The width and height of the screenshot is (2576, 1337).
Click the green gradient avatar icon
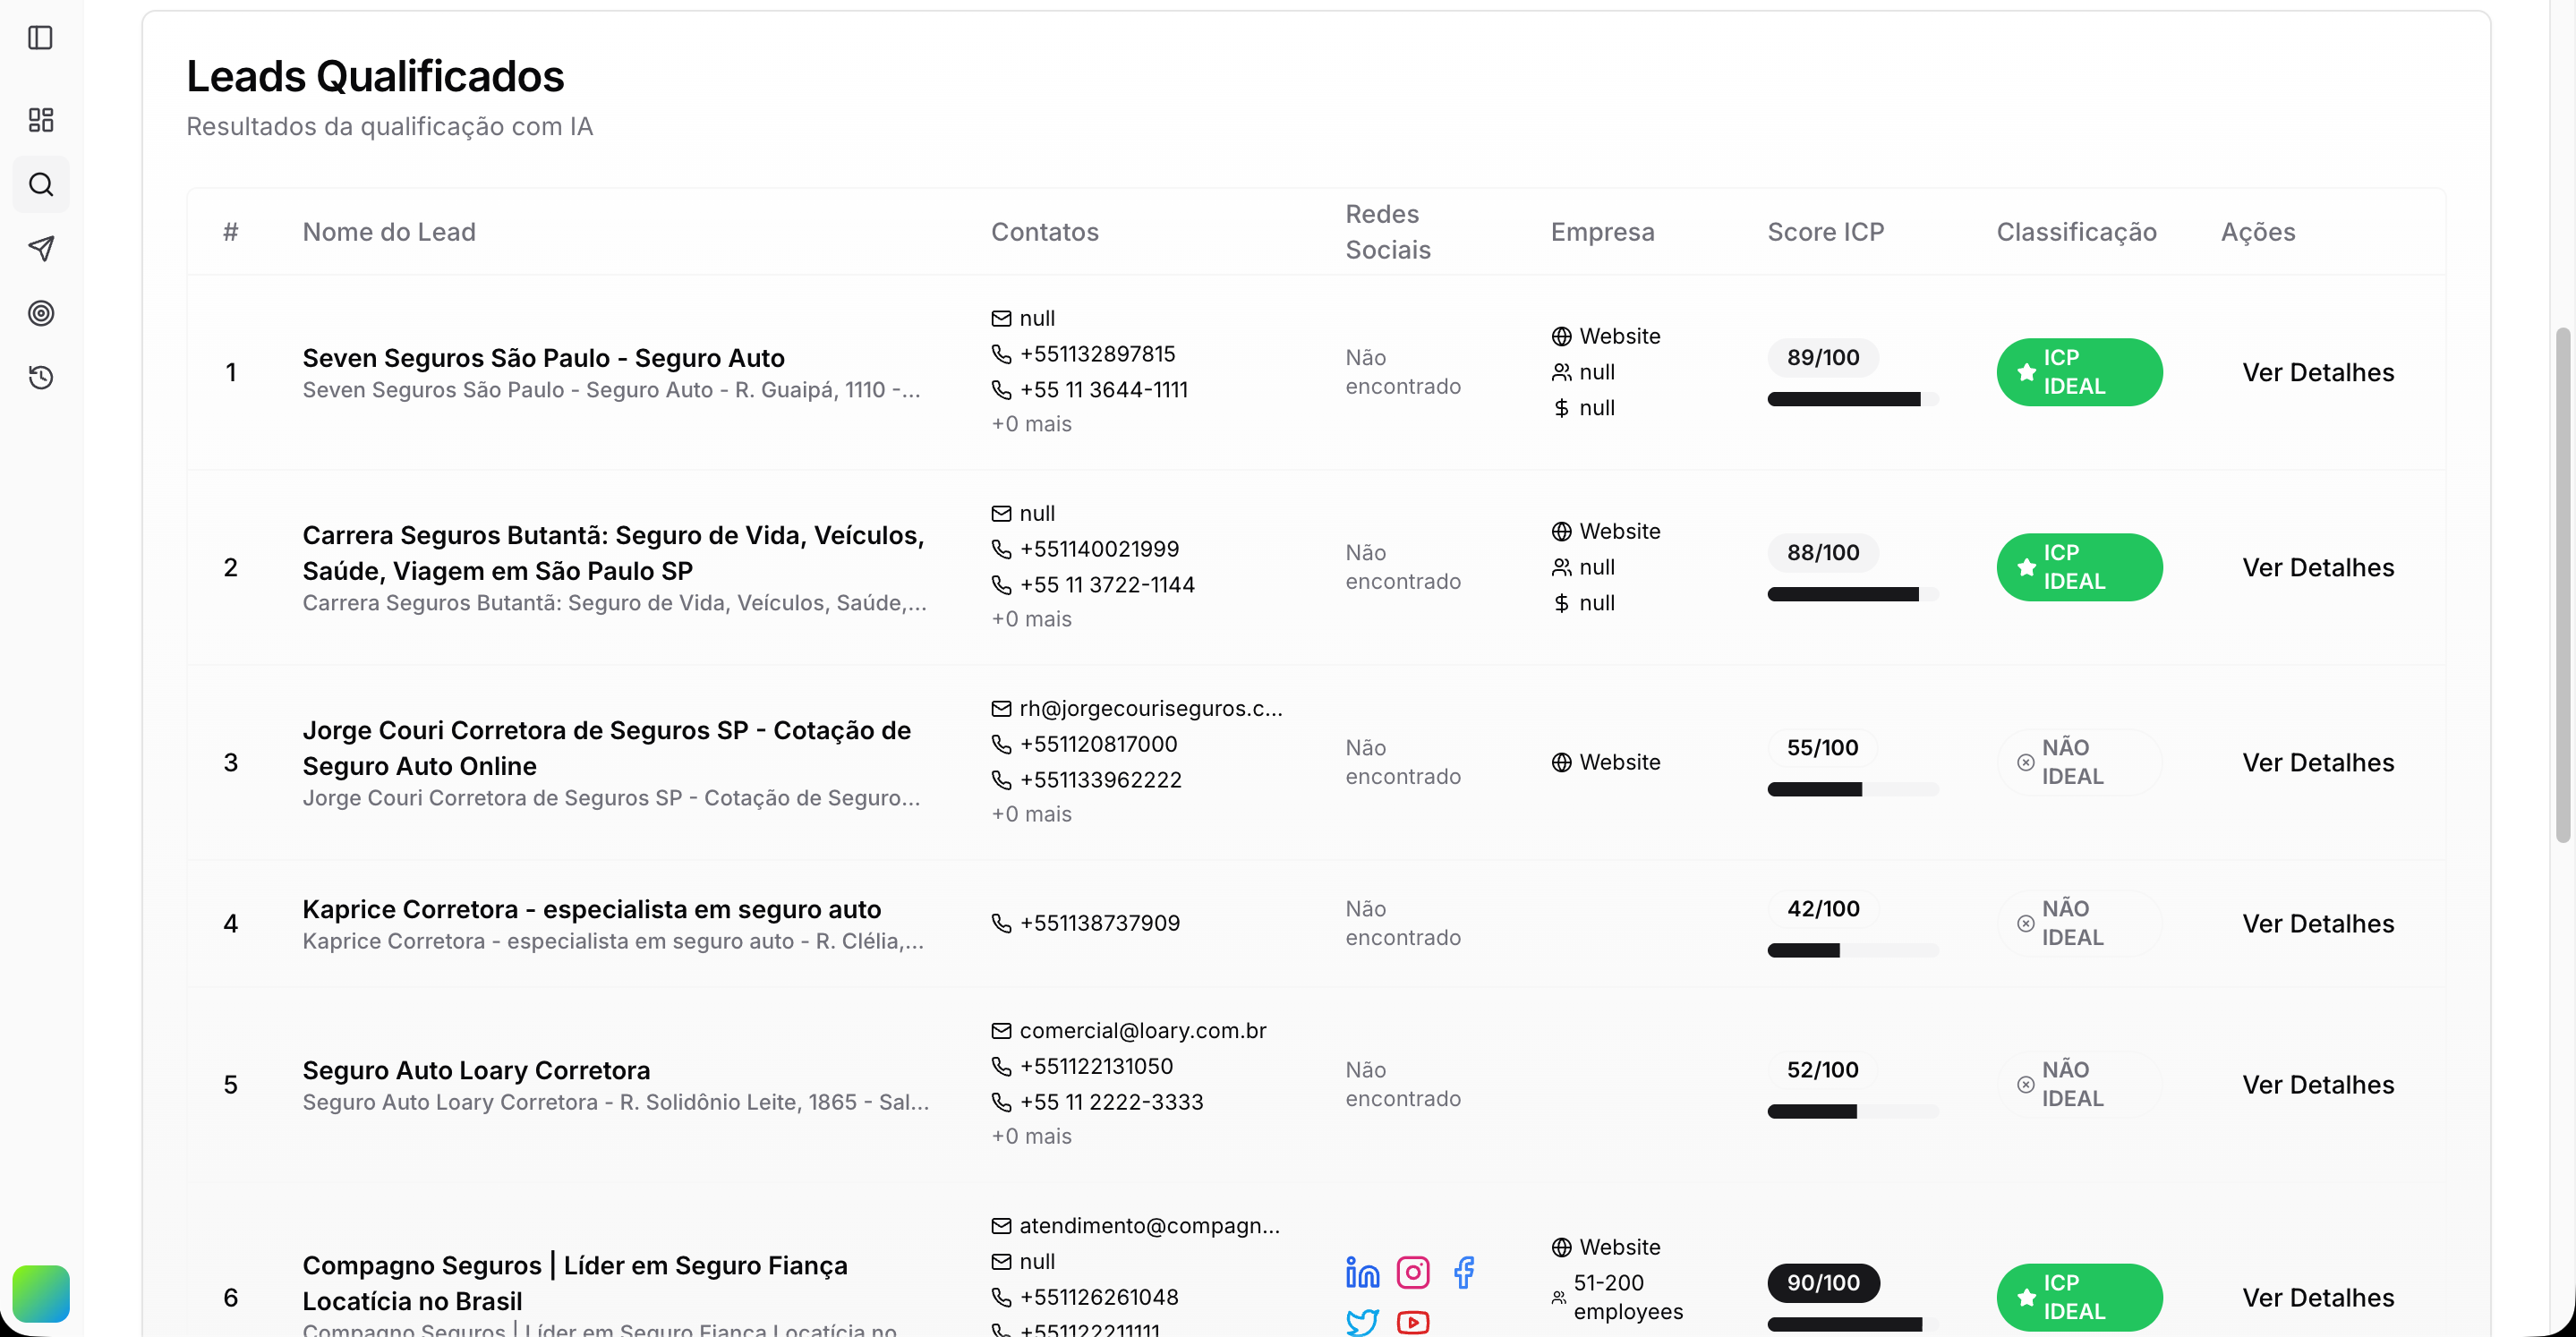(x=41, y=1293)
